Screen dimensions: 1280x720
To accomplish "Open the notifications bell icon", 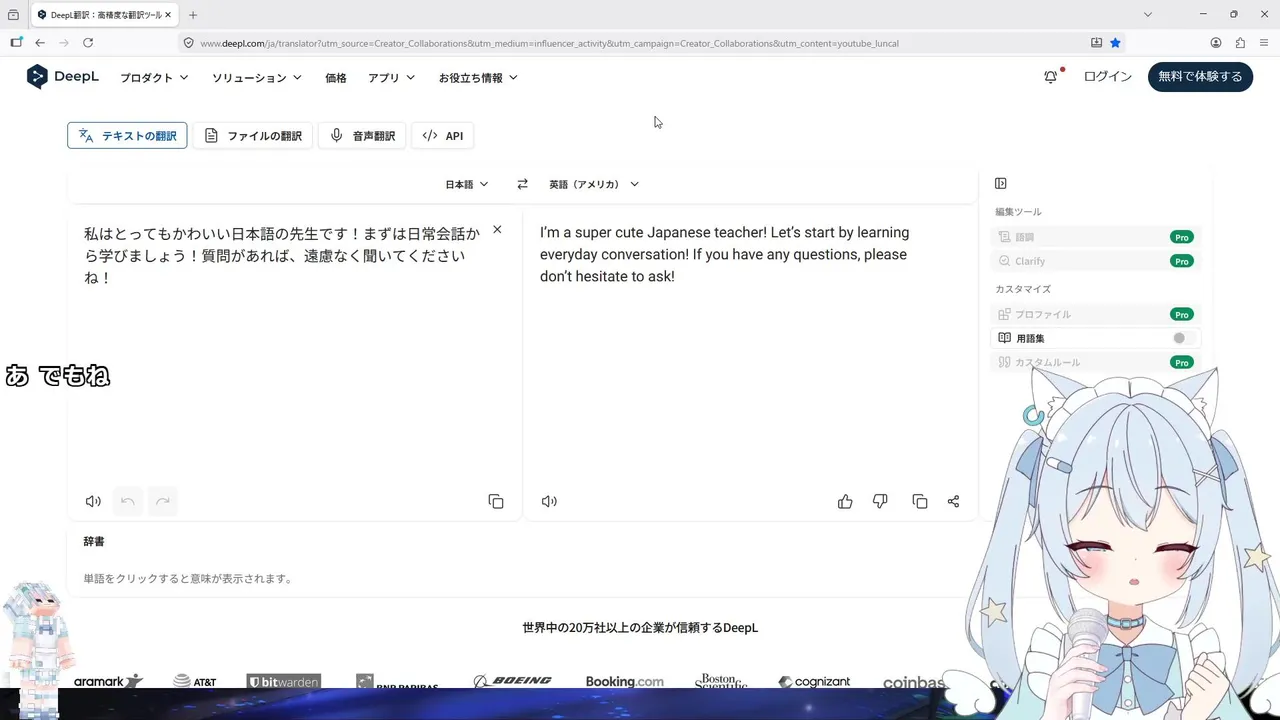I will 1050,77.
